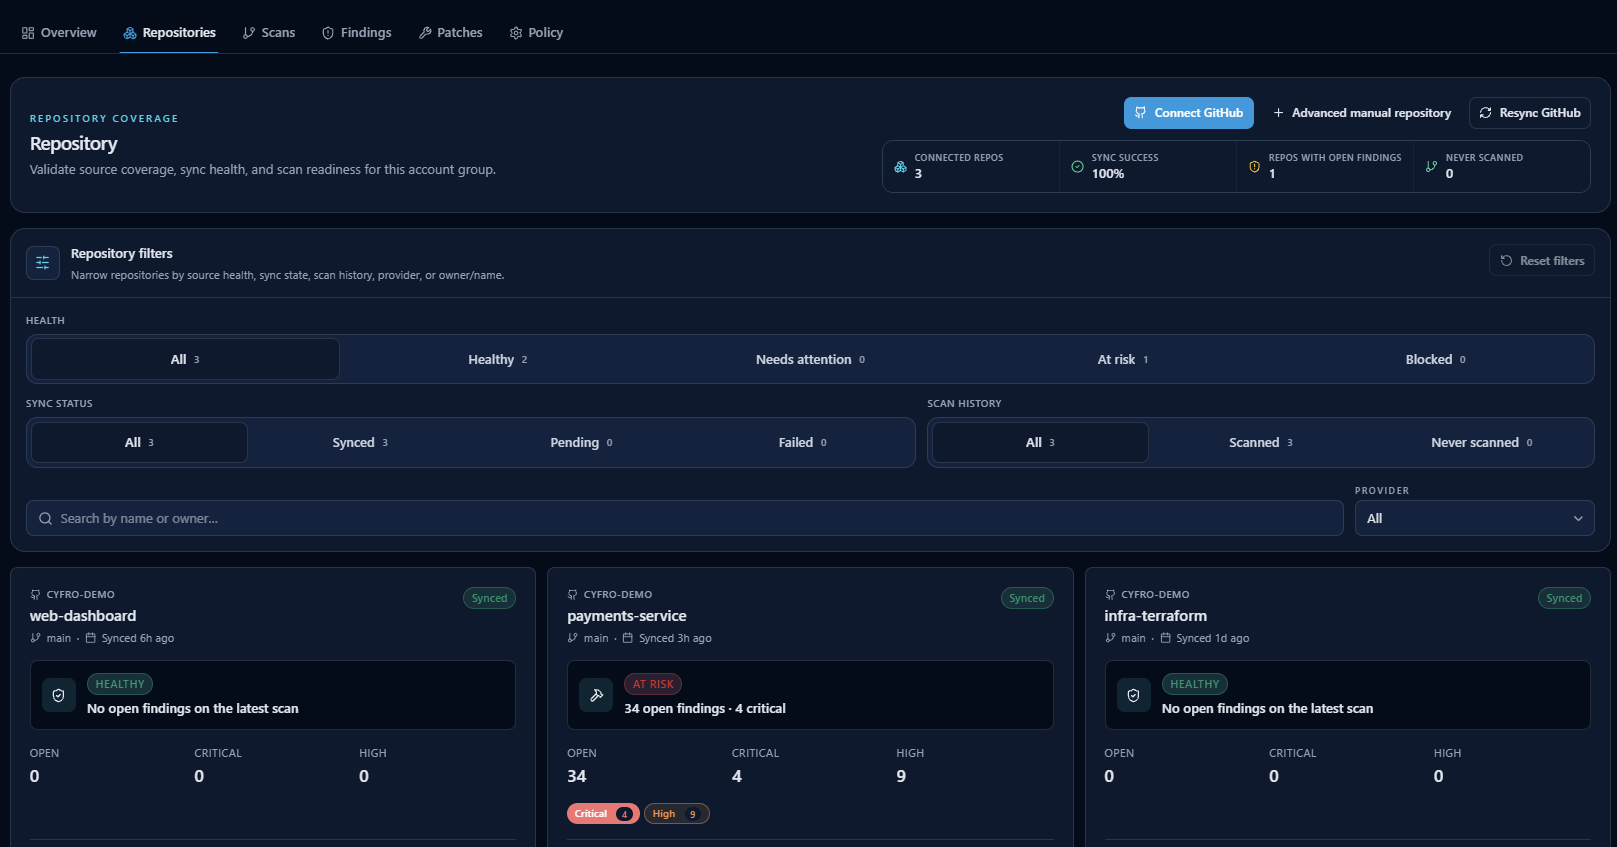Click the search magnifier icon
Screen dimensions: 1617x847
45,518
